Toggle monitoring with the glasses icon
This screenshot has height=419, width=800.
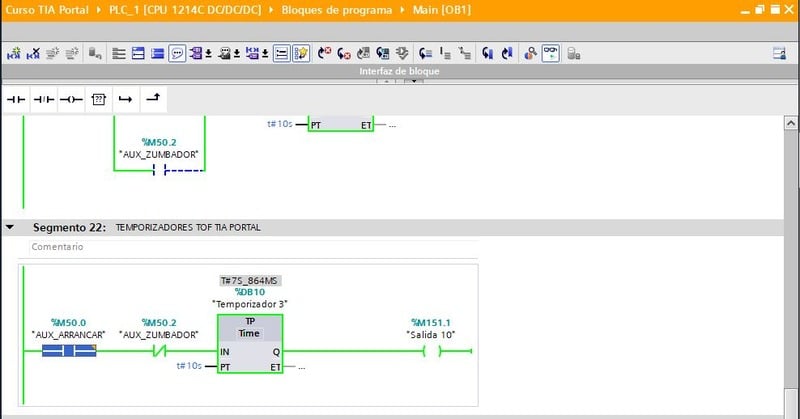tap(550, 53)
